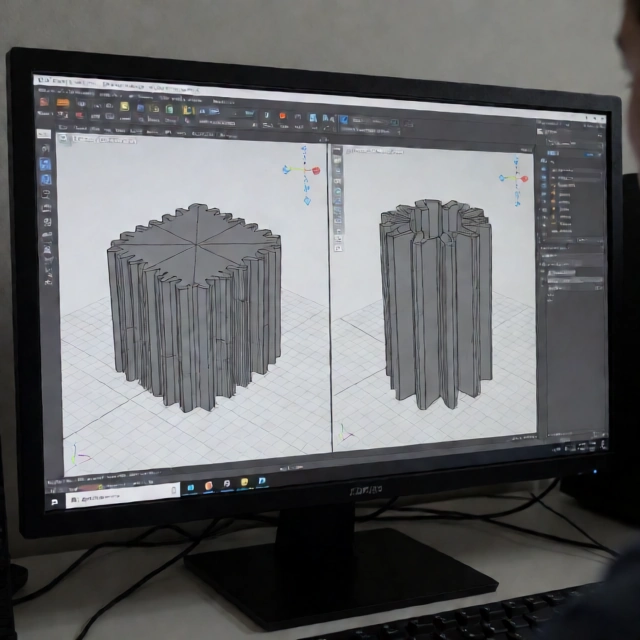Open the orange round app in taskbar
This screenshot has height=640, width=640.
209,486
